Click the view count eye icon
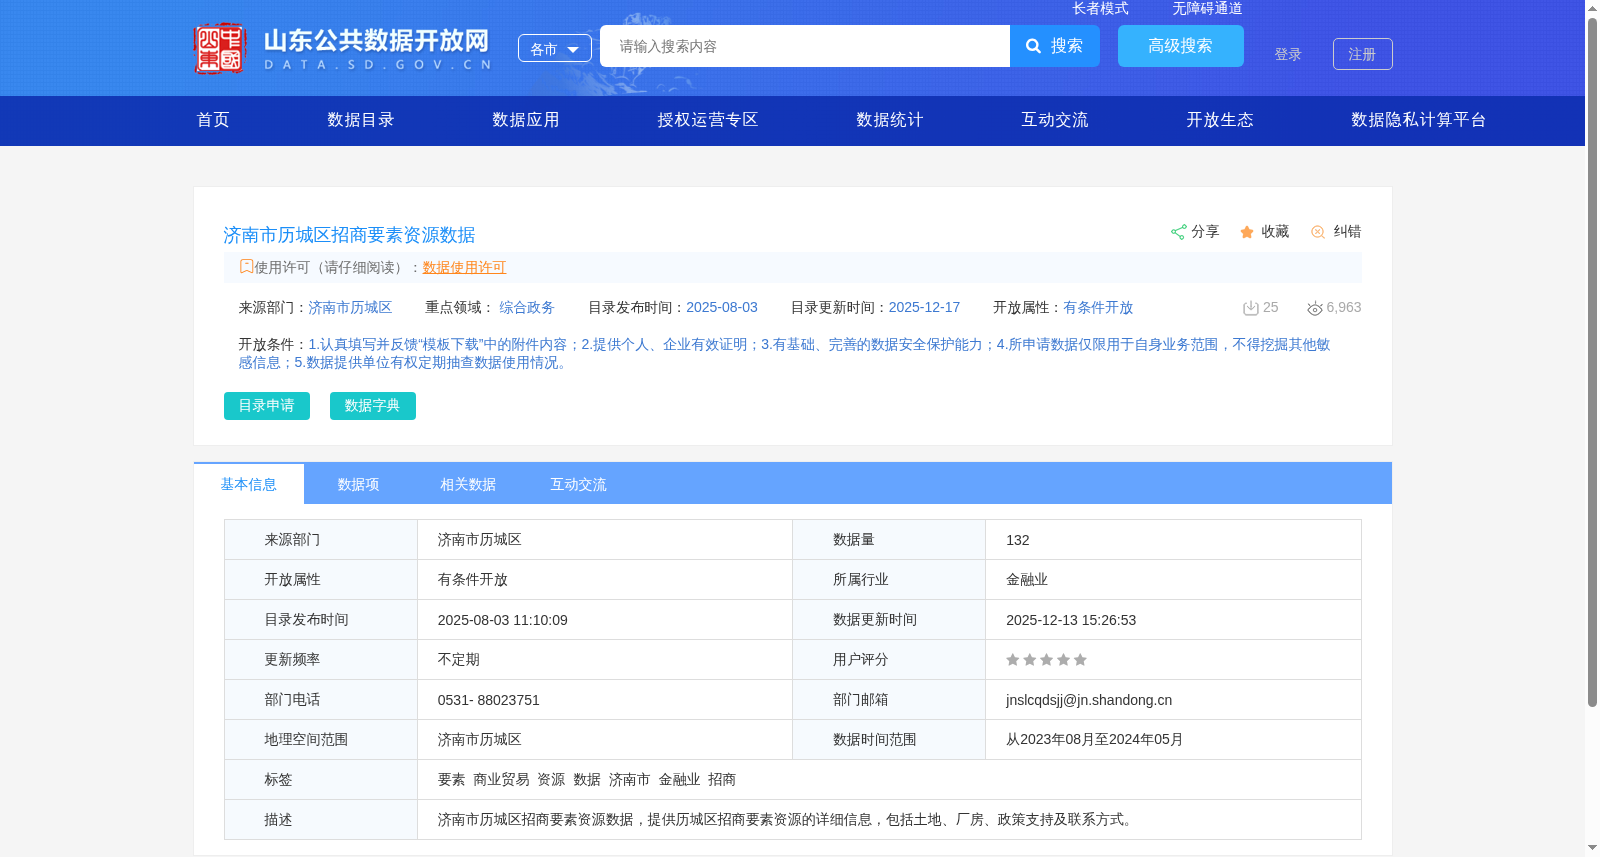 coord(1315,308)
